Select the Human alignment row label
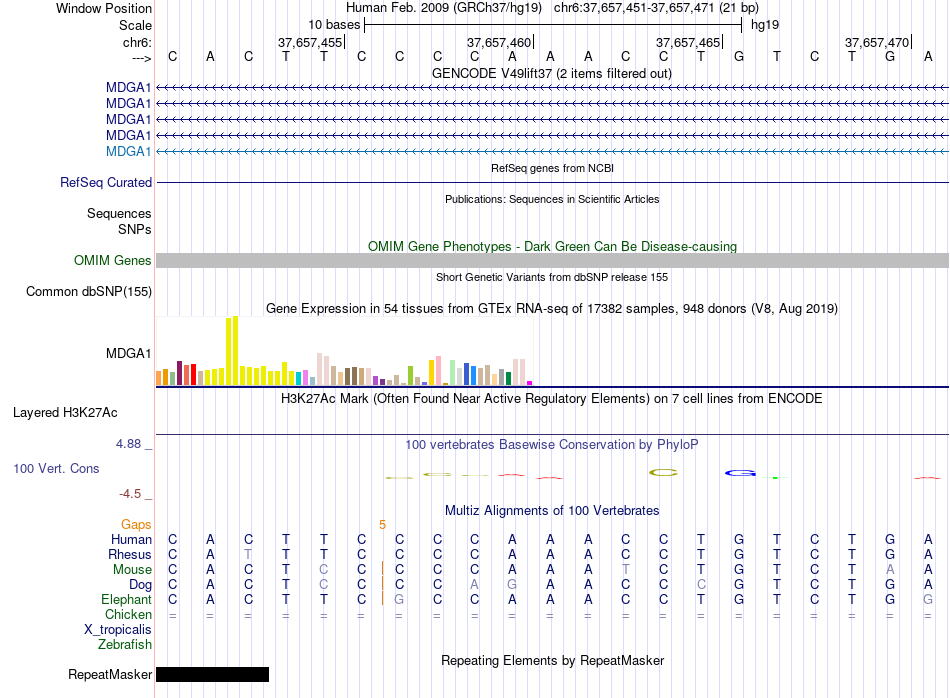The width and height of the screenshot is (950, 698). coord(131,539)
